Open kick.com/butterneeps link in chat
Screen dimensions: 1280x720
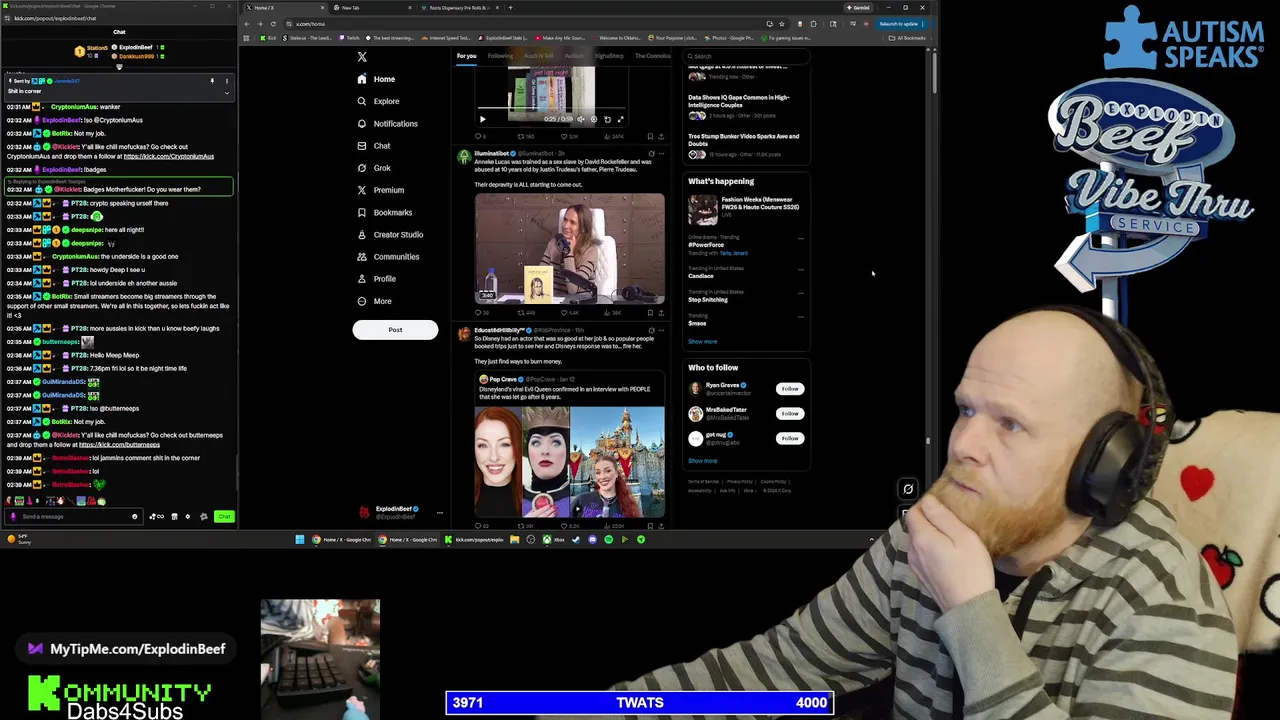click(119, 445)
